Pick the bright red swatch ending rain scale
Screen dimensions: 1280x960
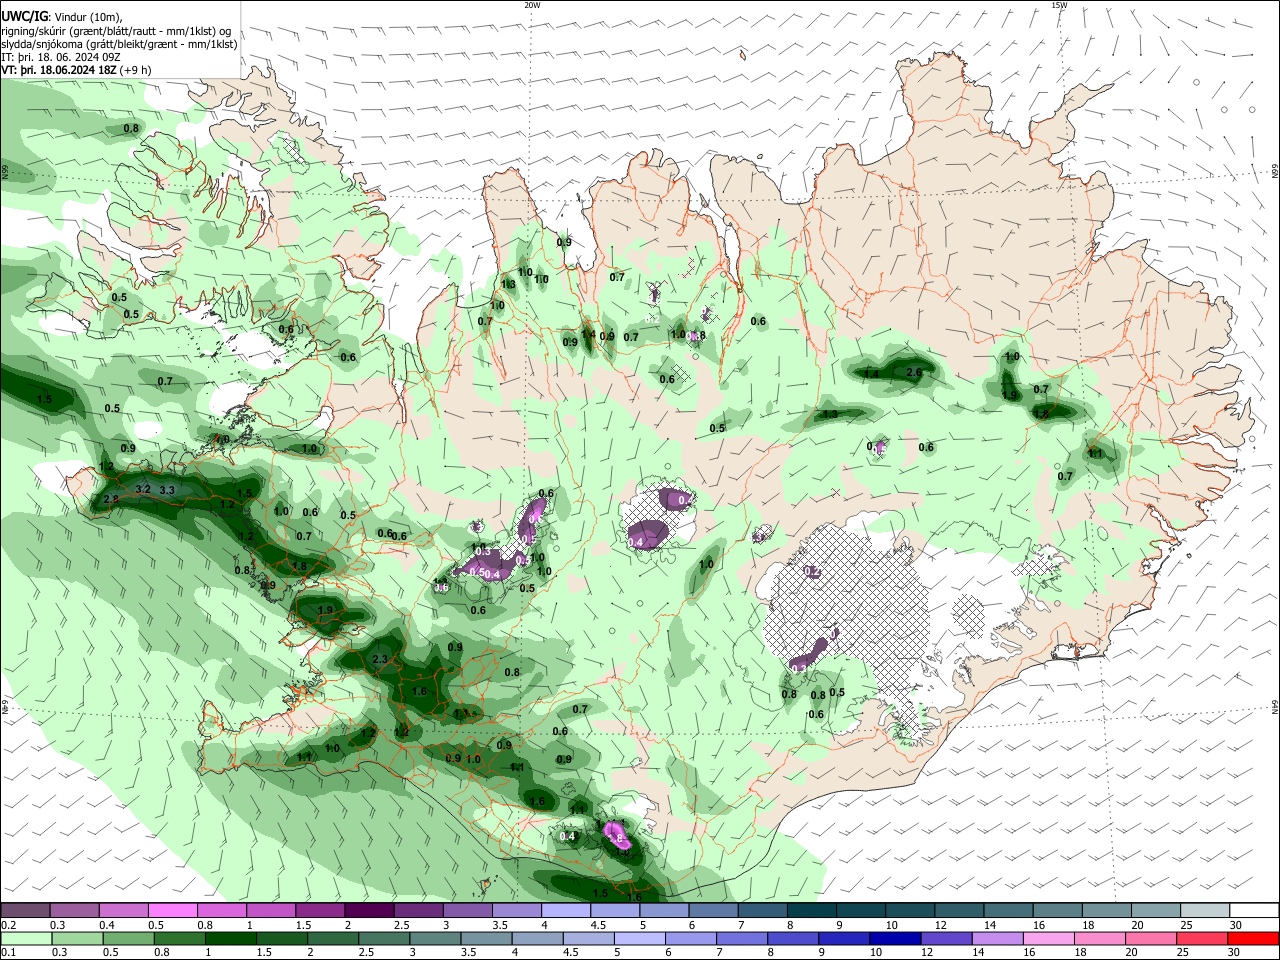pyautogui.click(x=1253, y=938)
